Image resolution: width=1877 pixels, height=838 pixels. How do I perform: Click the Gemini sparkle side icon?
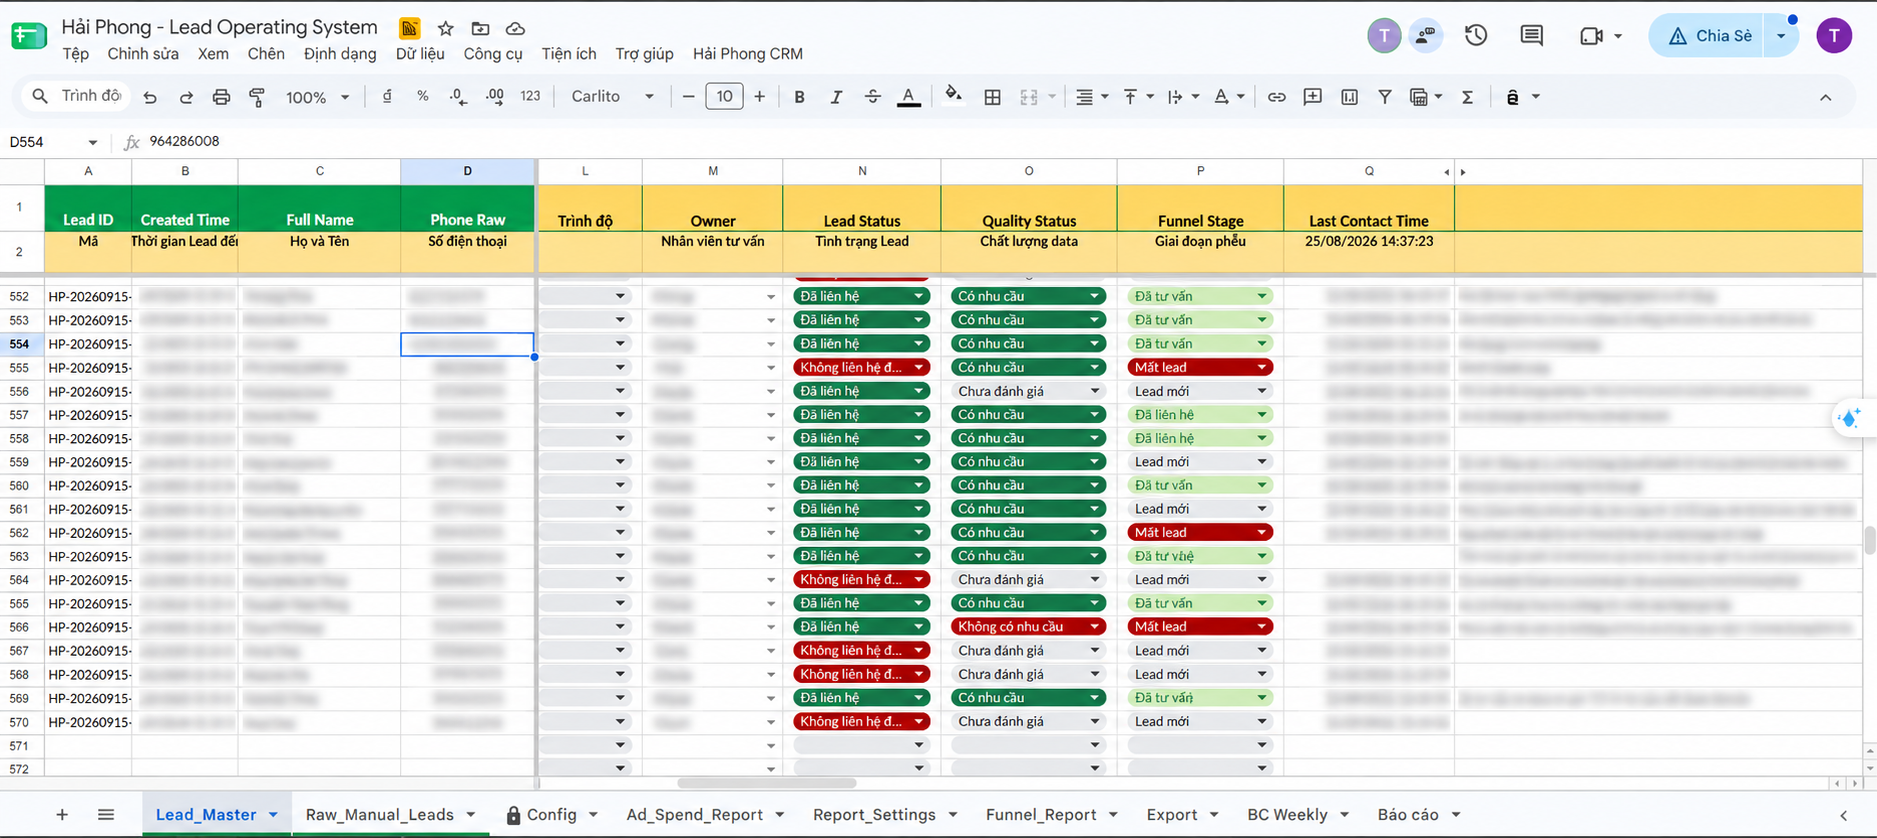(1850, 418)
